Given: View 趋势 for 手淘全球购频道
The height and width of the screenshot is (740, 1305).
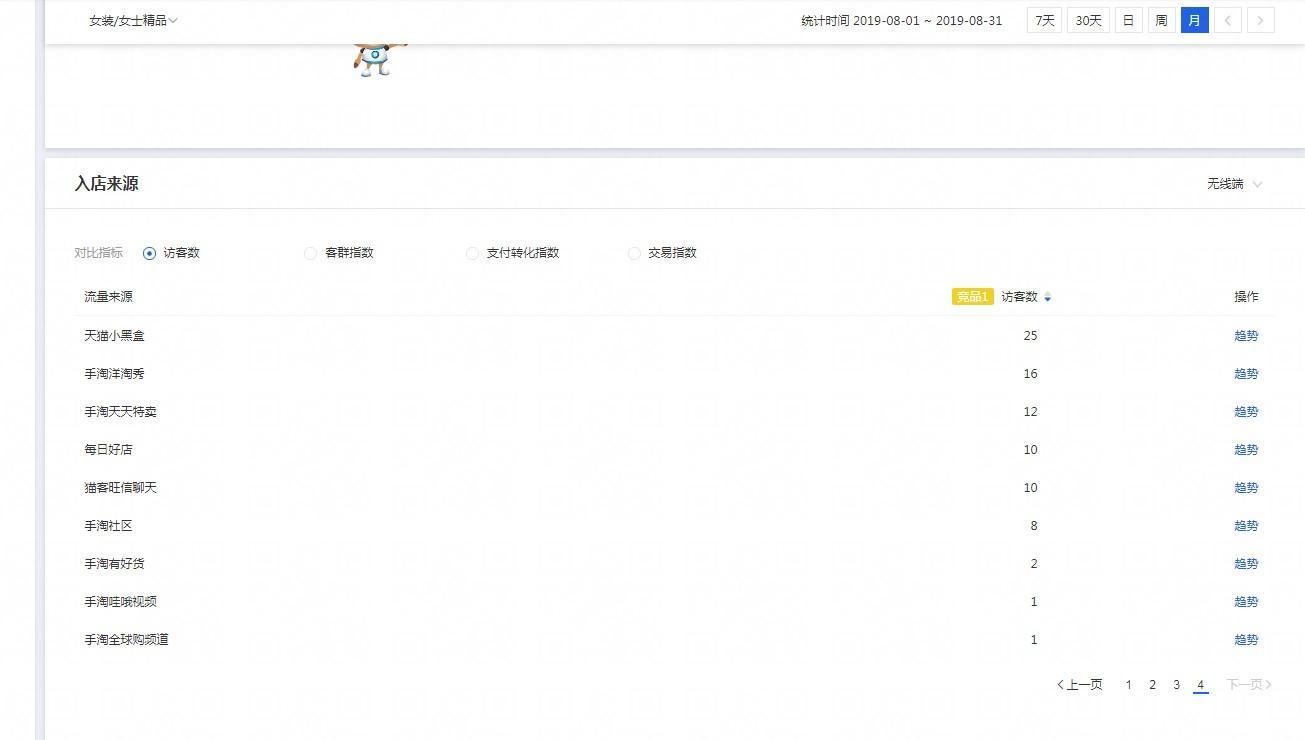Looking at the screenshot, I should pyautogui.click(x=1246, y=640).
